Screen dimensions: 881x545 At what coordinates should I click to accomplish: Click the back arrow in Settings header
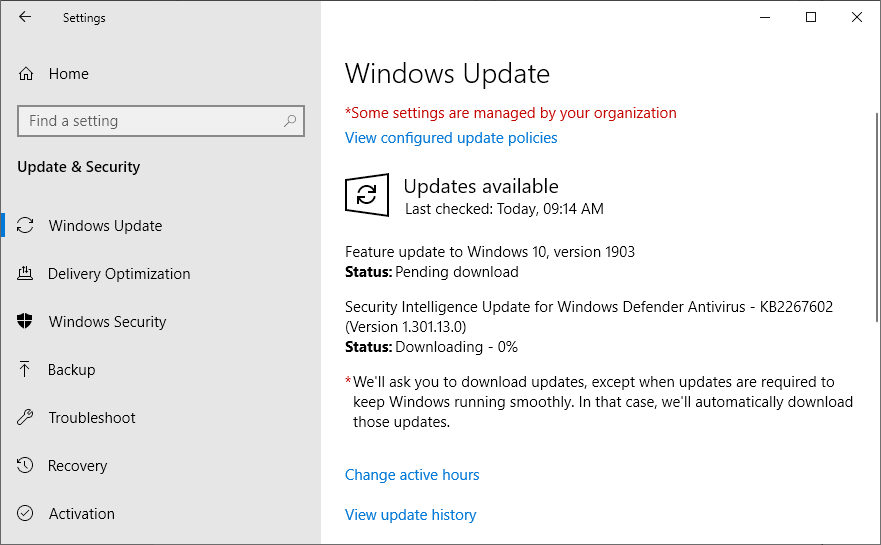click(x=25, y=17)
